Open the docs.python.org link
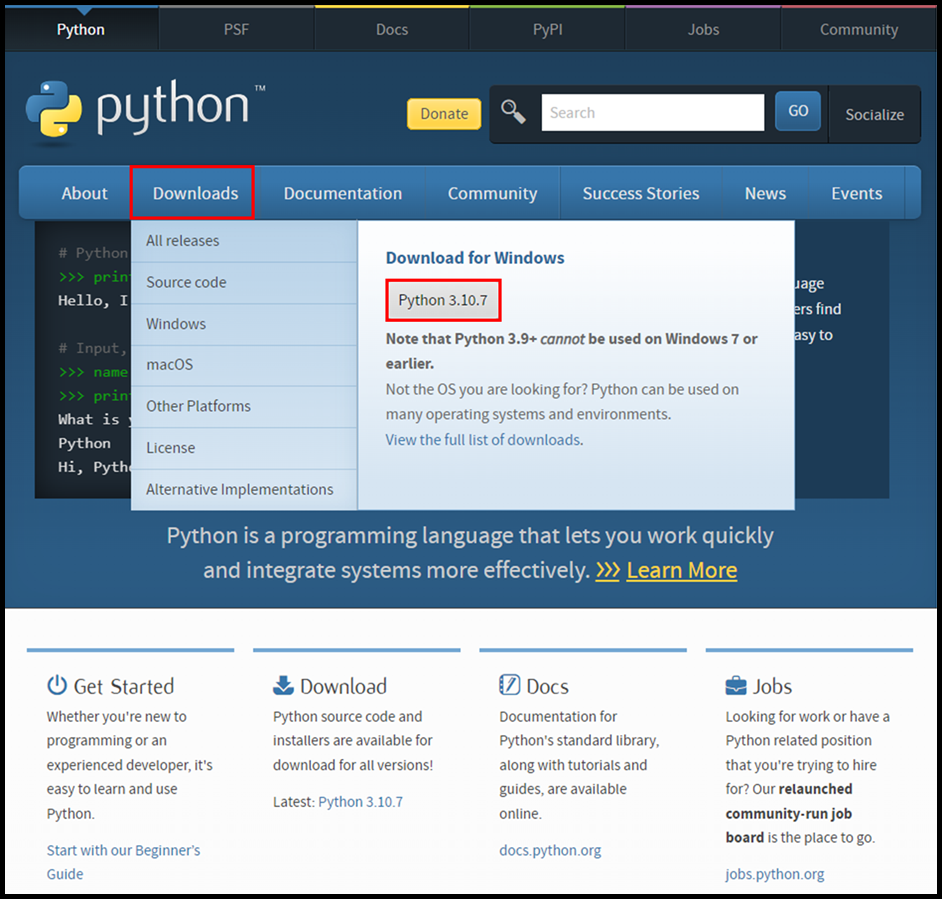Viewport: 942px width, 899px height. pos(550,850)
